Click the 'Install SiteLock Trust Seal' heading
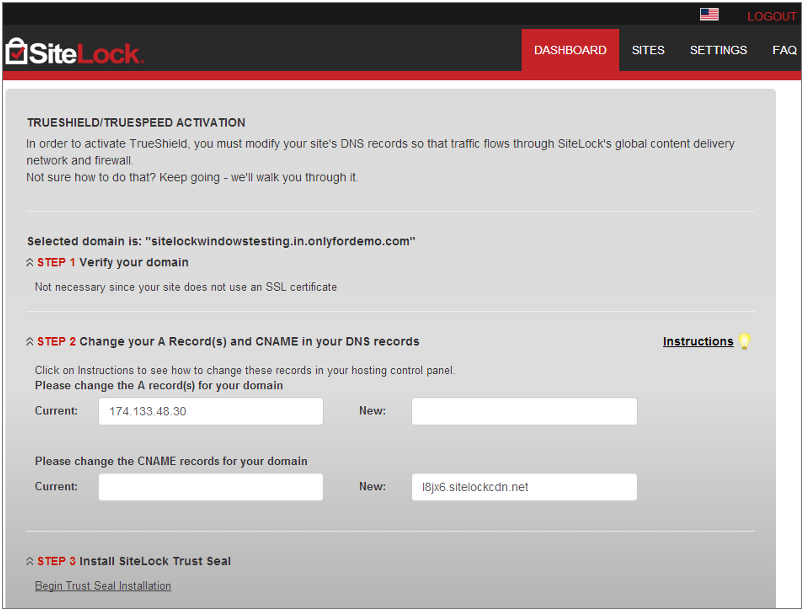Image resolution: width=804 pixels, height=611 pixels. pyautogui.click(x=155, y=562)
